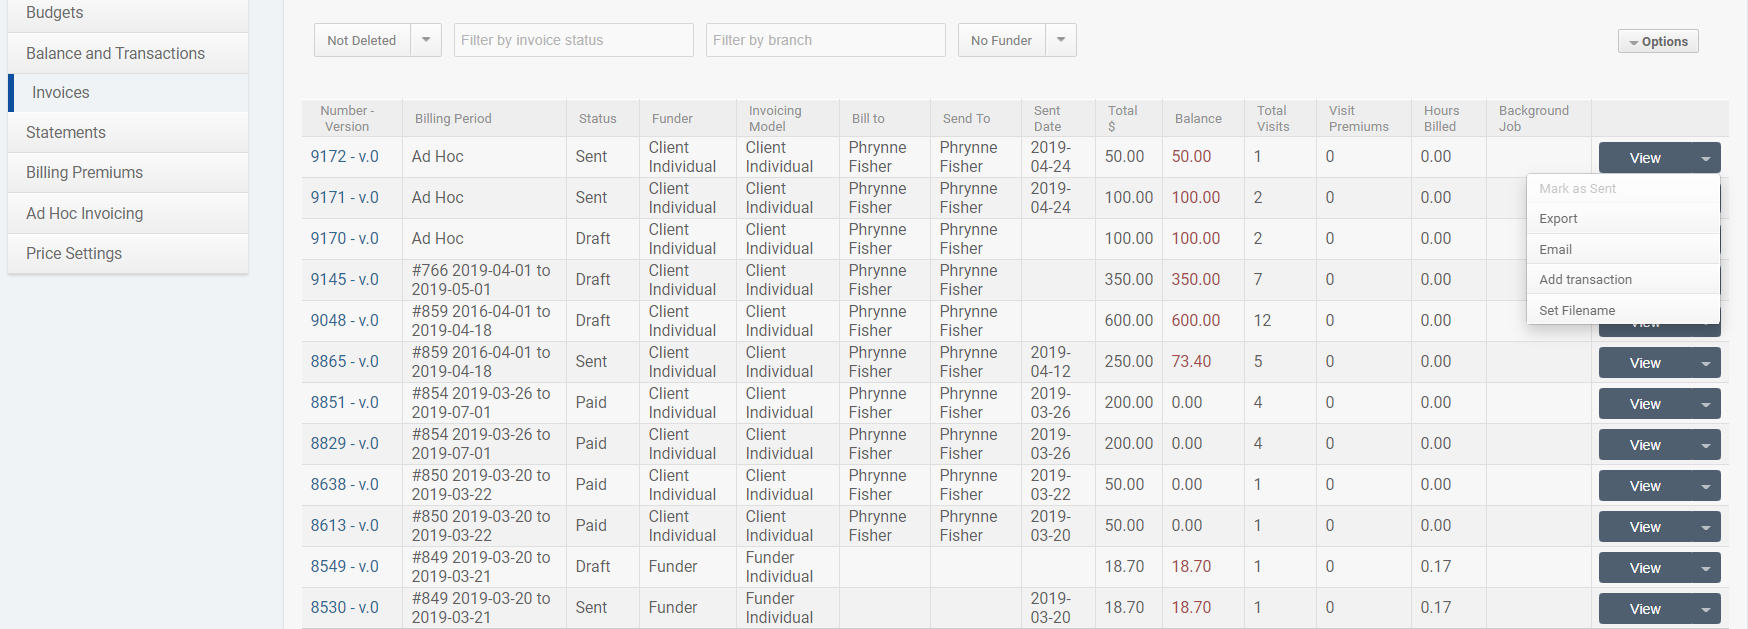
Task: Click the View button for invoice 8851
Action: (x=1644, y=404)
